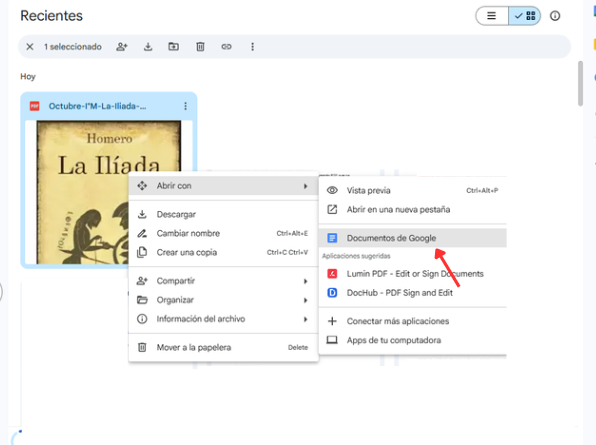The width and height of the screenshot is (596, 445).
Task: Click the share person-plus icon in the selection toolbar
Action: coord(122,47)
